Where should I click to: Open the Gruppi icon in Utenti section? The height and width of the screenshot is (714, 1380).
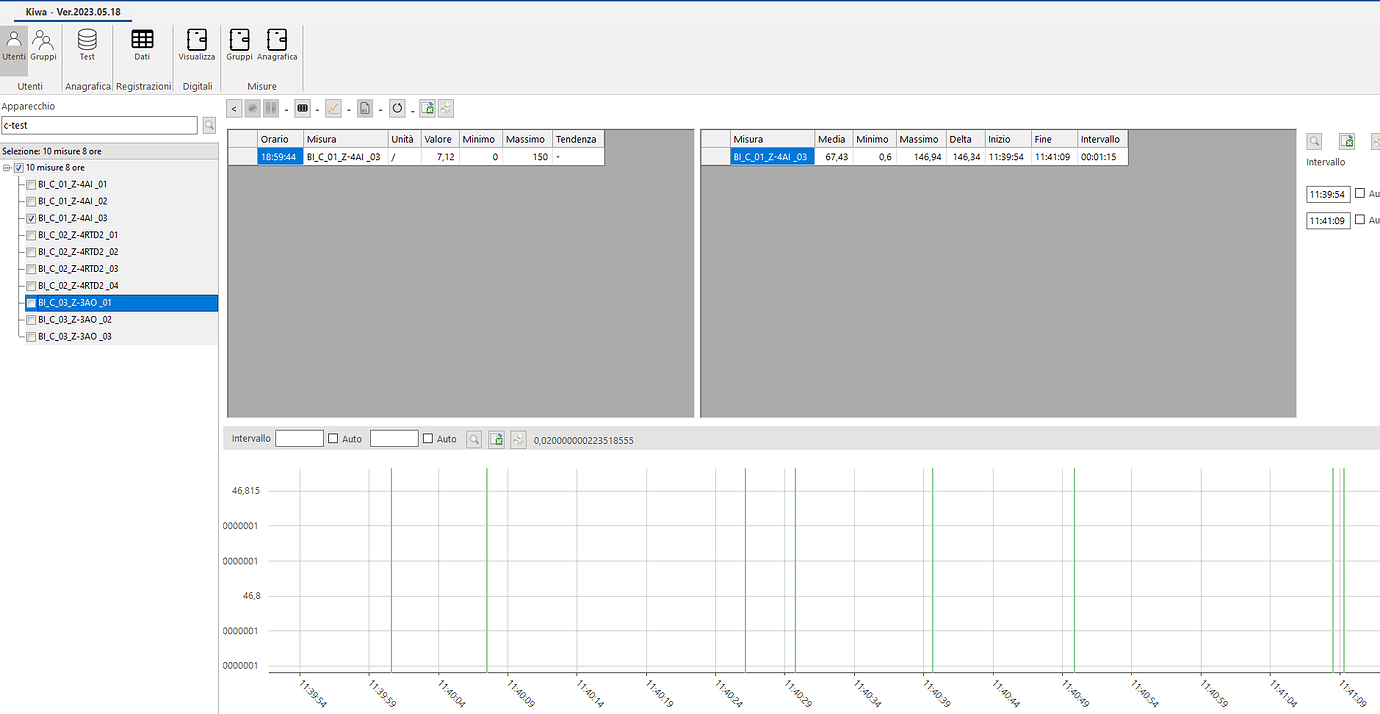[43, 47]
